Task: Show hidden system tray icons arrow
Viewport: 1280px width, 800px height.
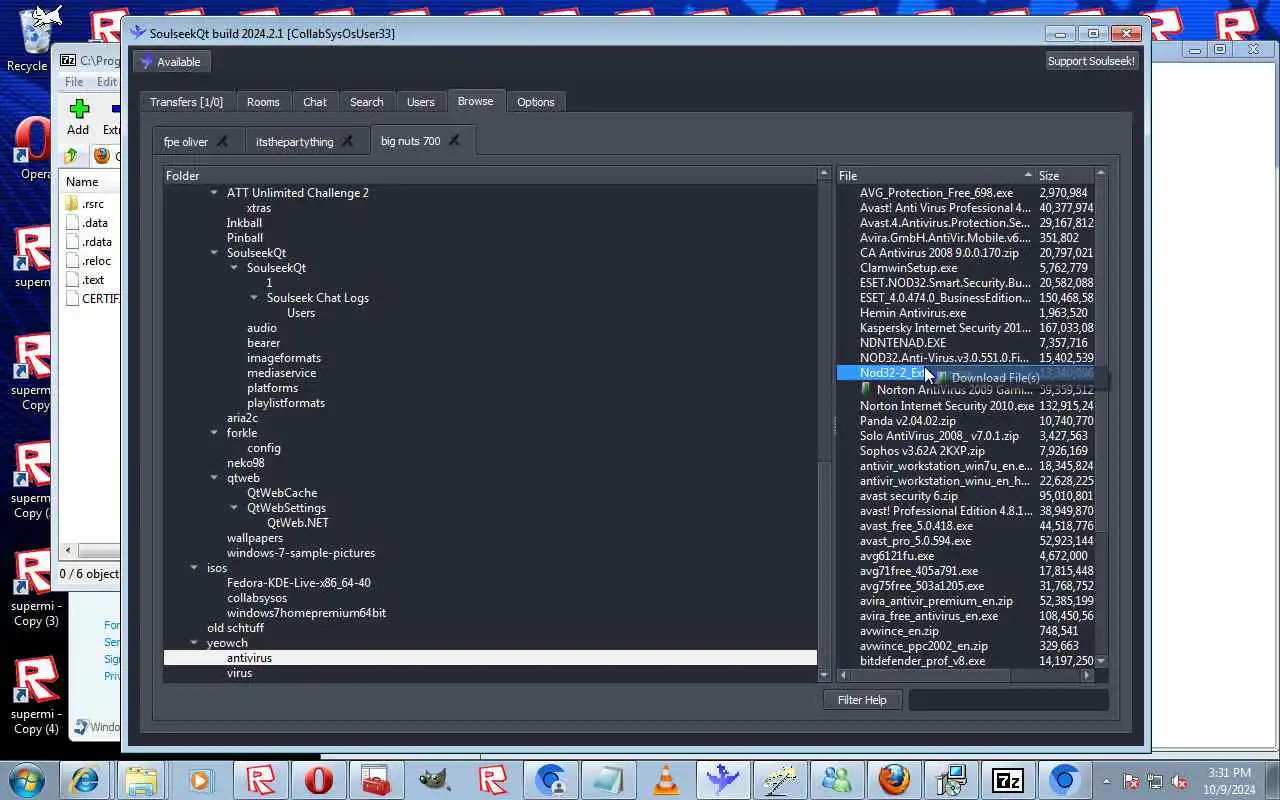Action: [1106, 781]
